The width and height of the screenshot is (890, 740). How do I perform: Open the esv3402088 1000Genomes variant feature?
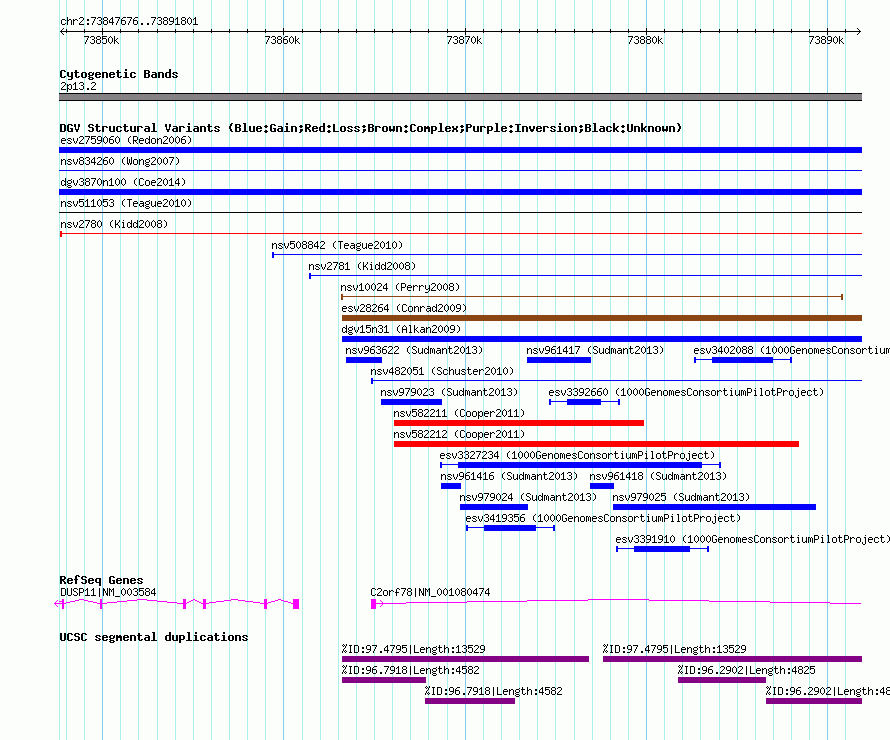(x=742, y=360)
